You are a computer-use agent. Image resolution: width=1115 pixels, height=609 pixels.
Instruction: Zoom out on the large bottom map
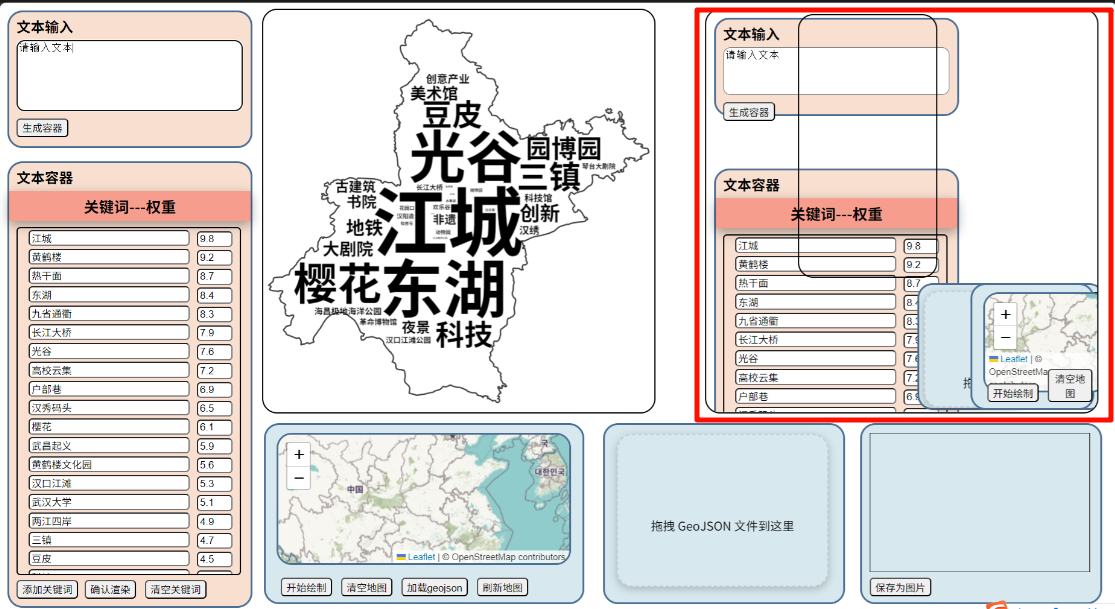(x=299, y=478)
